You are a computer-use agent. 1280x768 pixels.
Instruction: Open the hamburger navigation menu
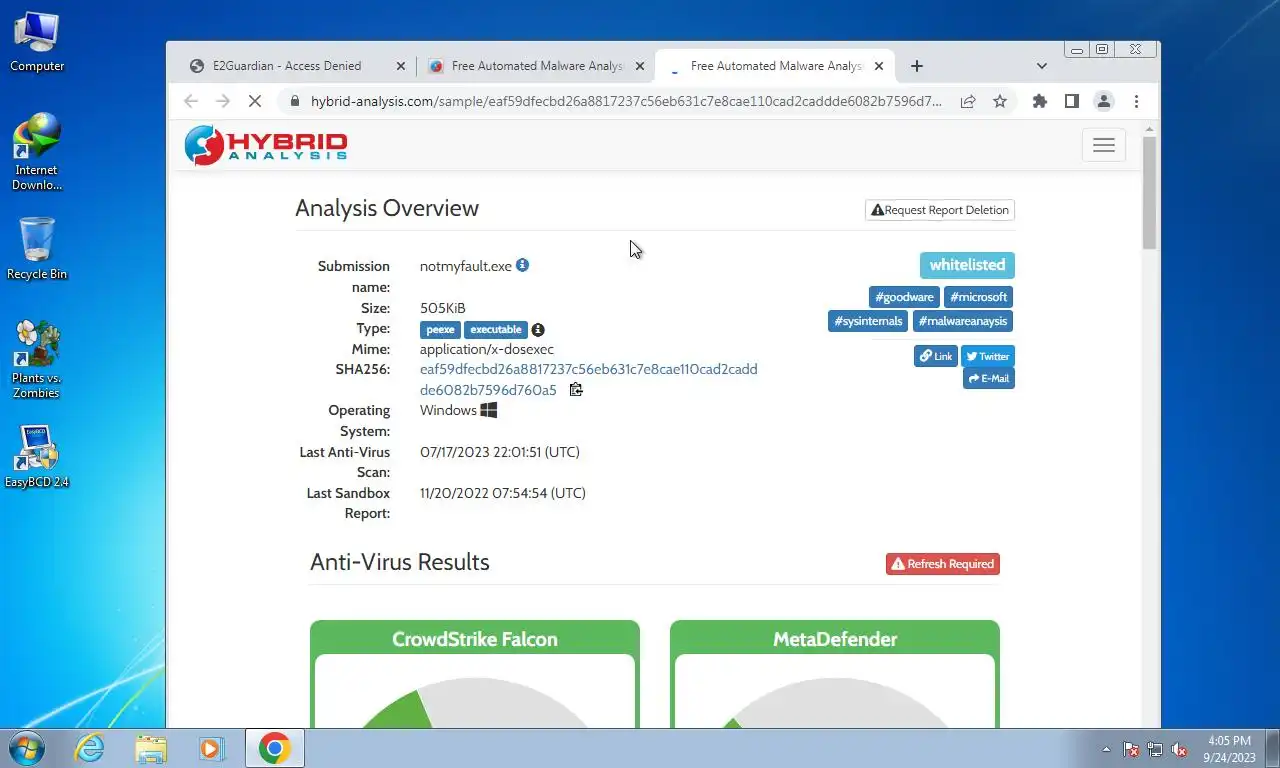(1104, 145)
